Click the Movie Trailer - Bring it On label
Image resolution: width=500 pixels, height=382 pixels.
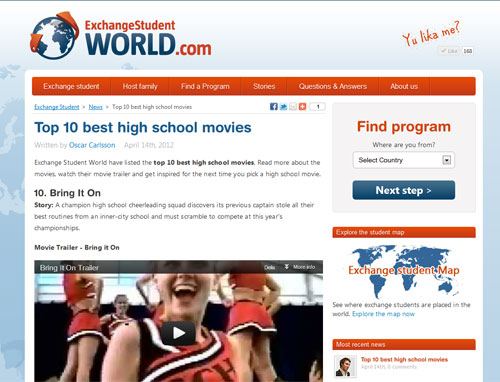(77, 248)
